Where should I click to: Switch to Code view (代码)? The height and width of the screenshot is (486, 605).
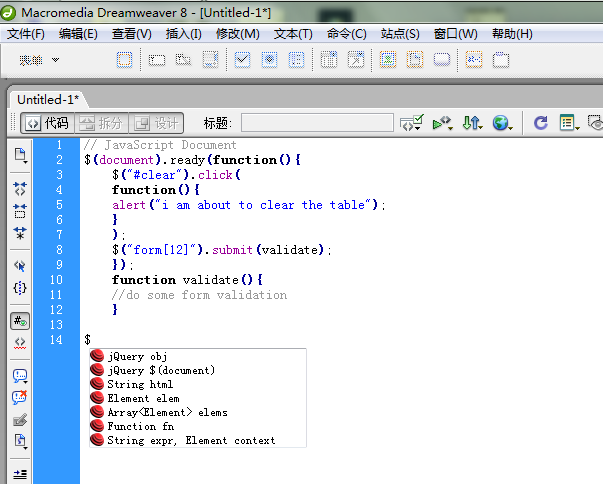point(47,123)
